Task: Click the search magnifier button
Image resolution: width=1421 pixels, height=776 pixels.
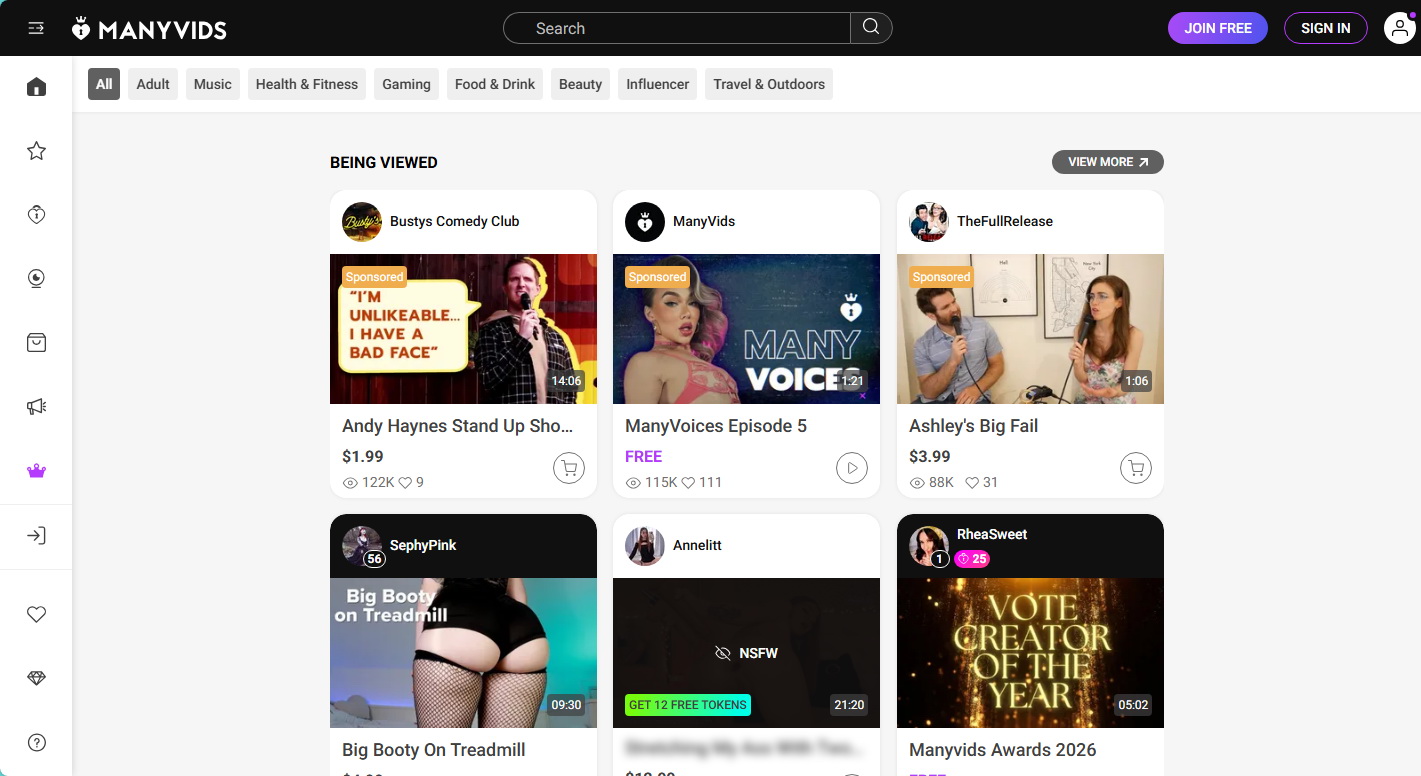Action: 871,28
